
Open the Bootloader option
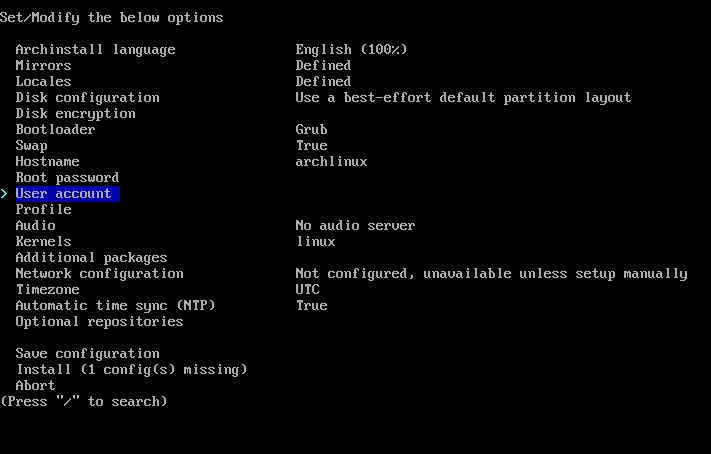(x=55, y=129)
